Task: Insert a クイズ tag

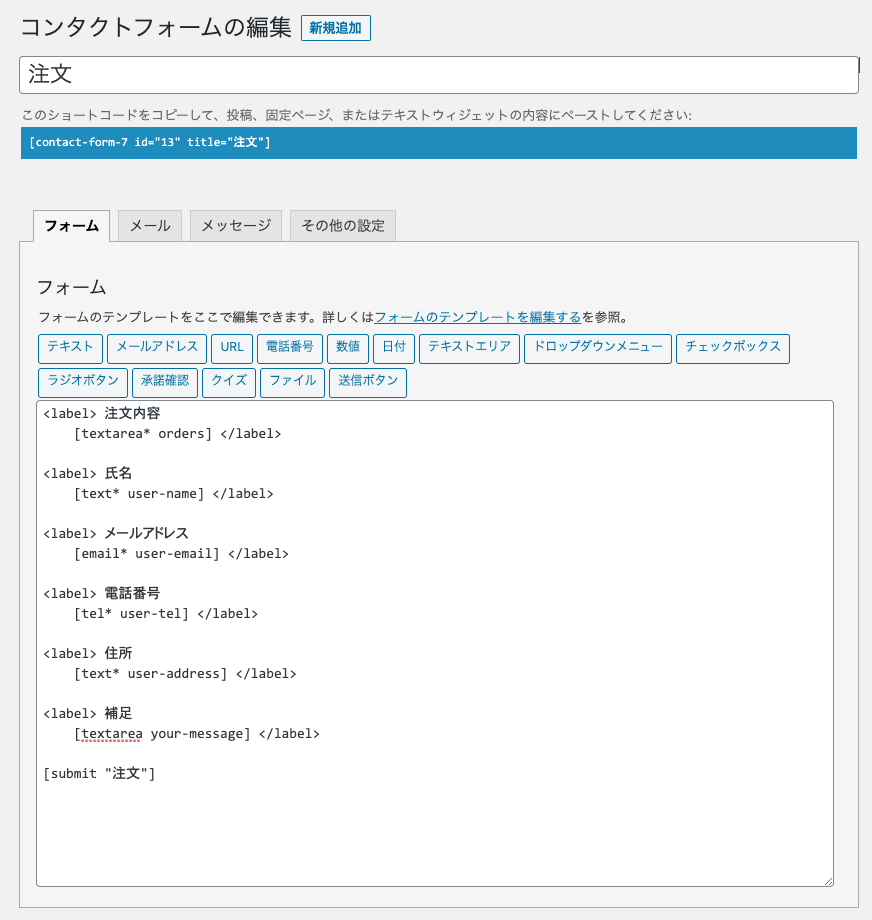Action: pos(229,383)
